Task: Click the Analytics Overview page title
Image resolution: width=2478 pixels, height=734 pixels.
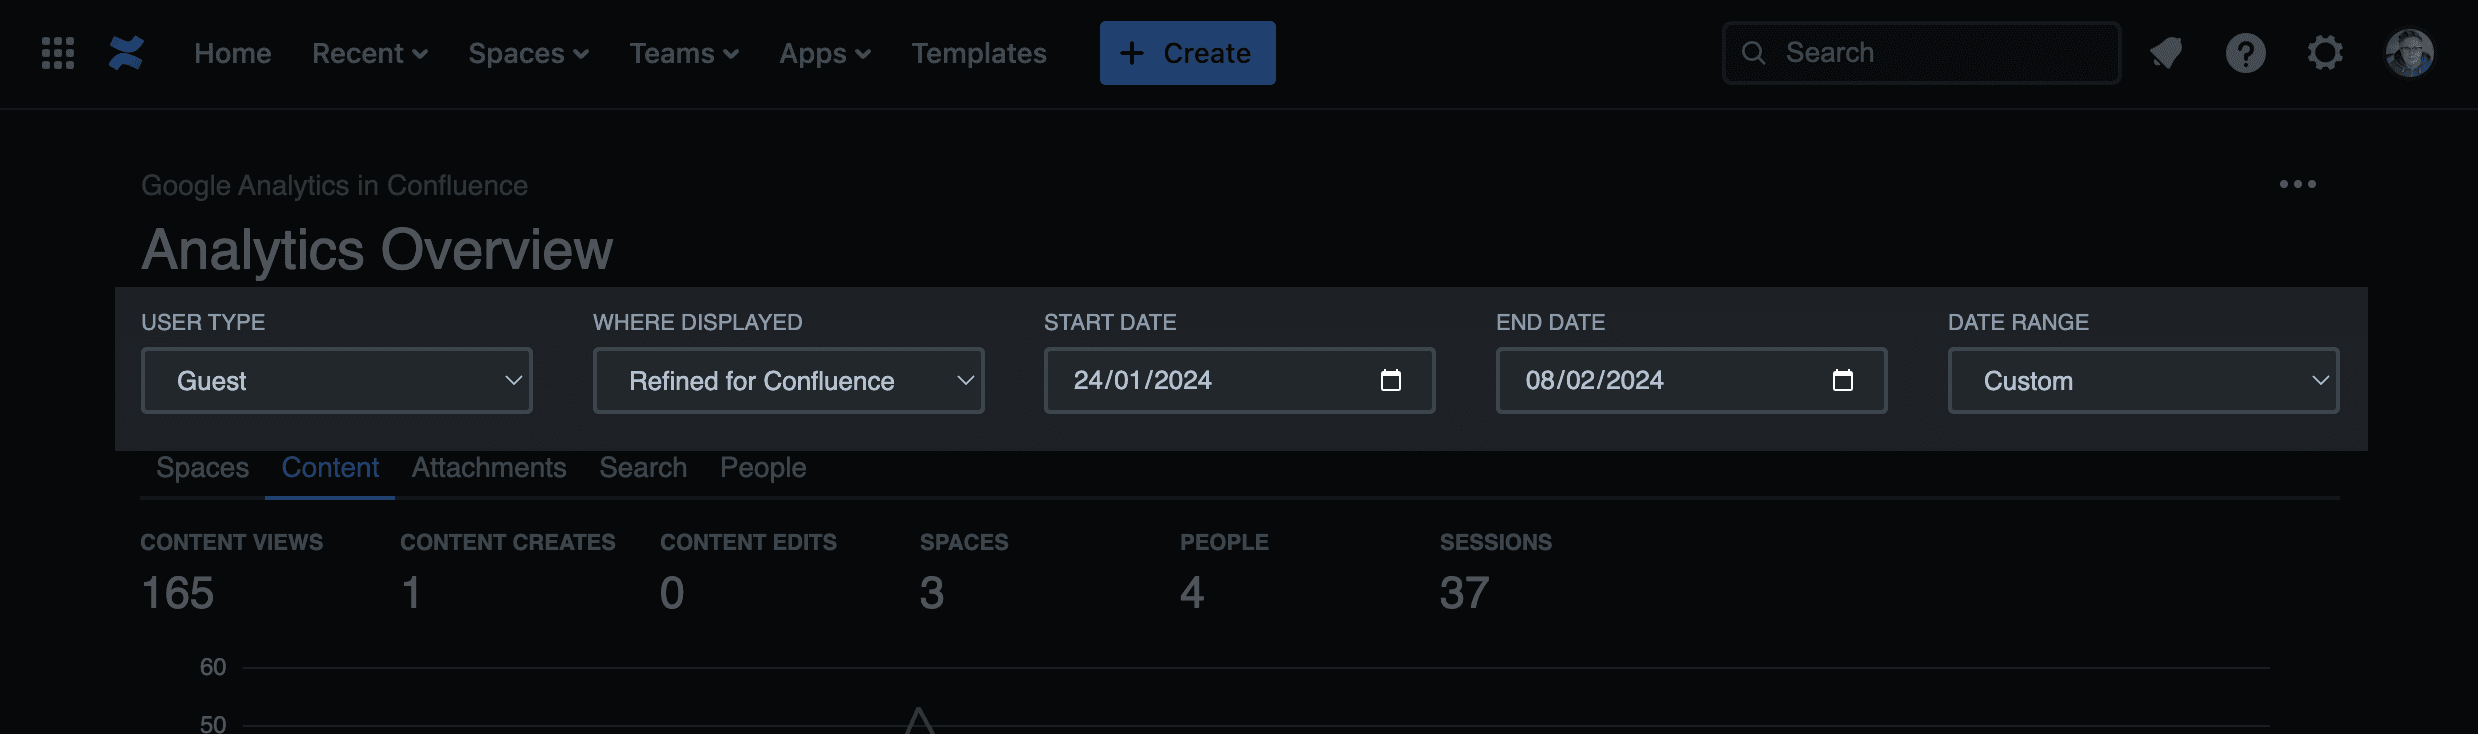Action: pyautogui.click(x=377, y=249)
